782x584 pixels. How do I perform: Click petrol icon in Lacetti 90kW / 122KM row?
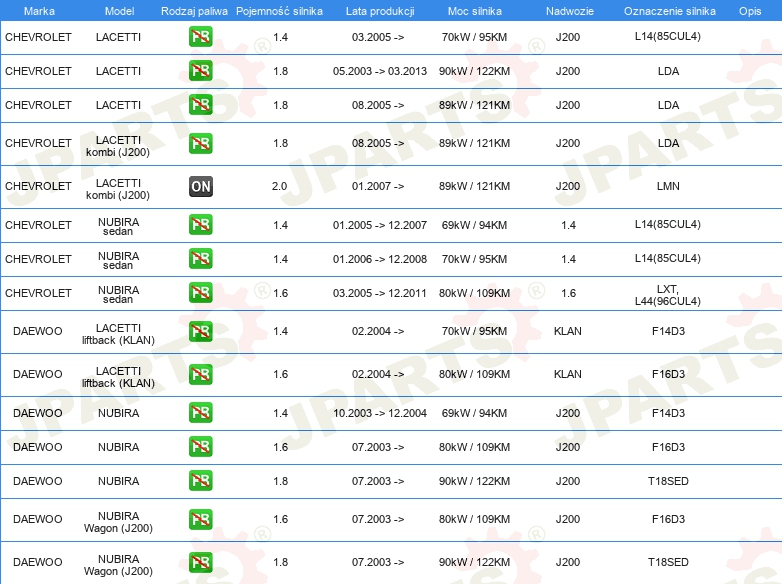(200, 71)
